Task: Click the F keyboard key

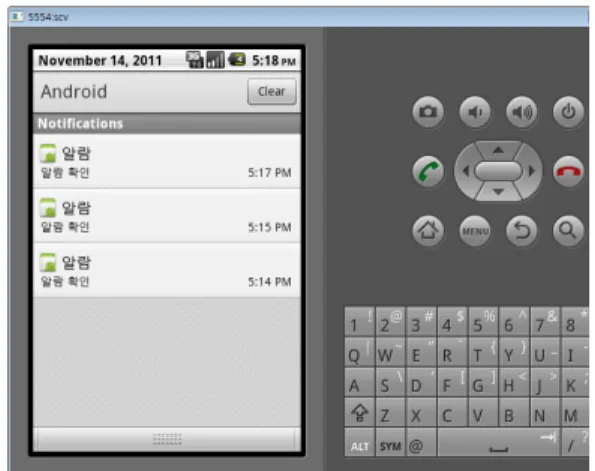Action: point(452,383)
